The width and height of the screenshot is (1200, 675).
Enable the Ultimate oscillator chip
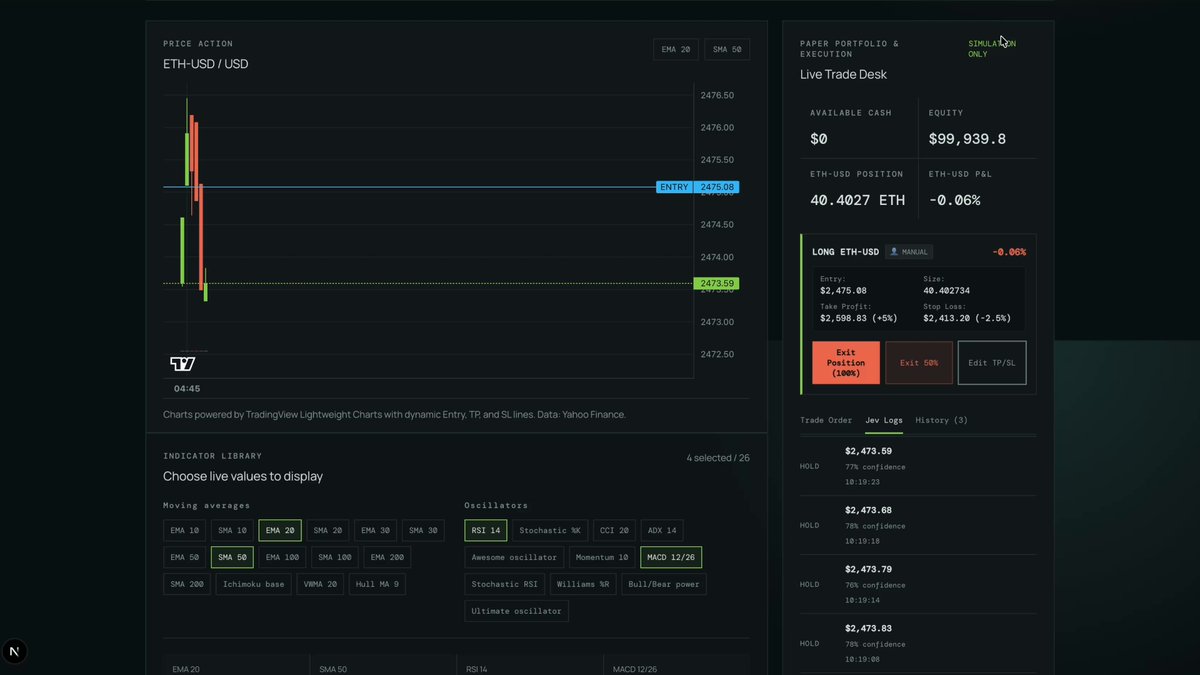[516, 611]
